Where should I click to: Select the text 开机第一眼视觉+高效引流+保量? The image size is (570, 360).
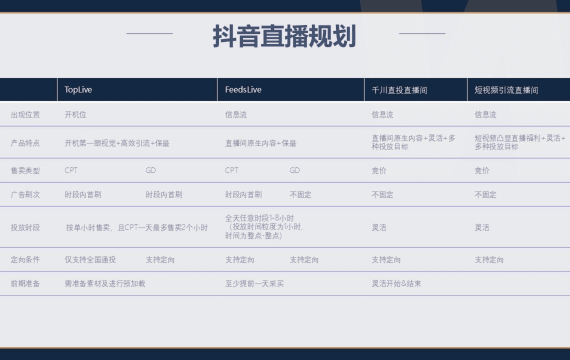coord(117,143)
